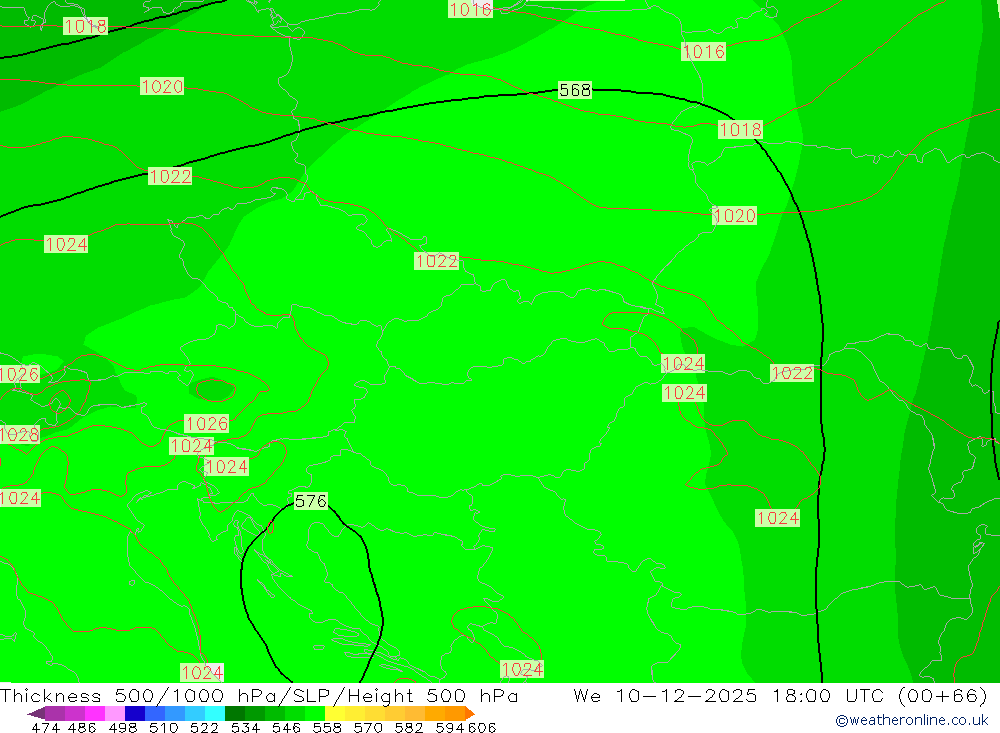Click the 546 legend value
This screenshot has height=733, width=1000.
pyautogui.click(x=286, y=728)
